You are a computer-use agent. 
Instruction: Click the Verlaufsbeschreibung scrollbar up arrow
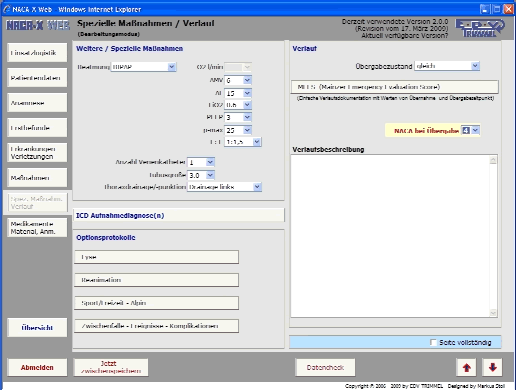(493, 160)
